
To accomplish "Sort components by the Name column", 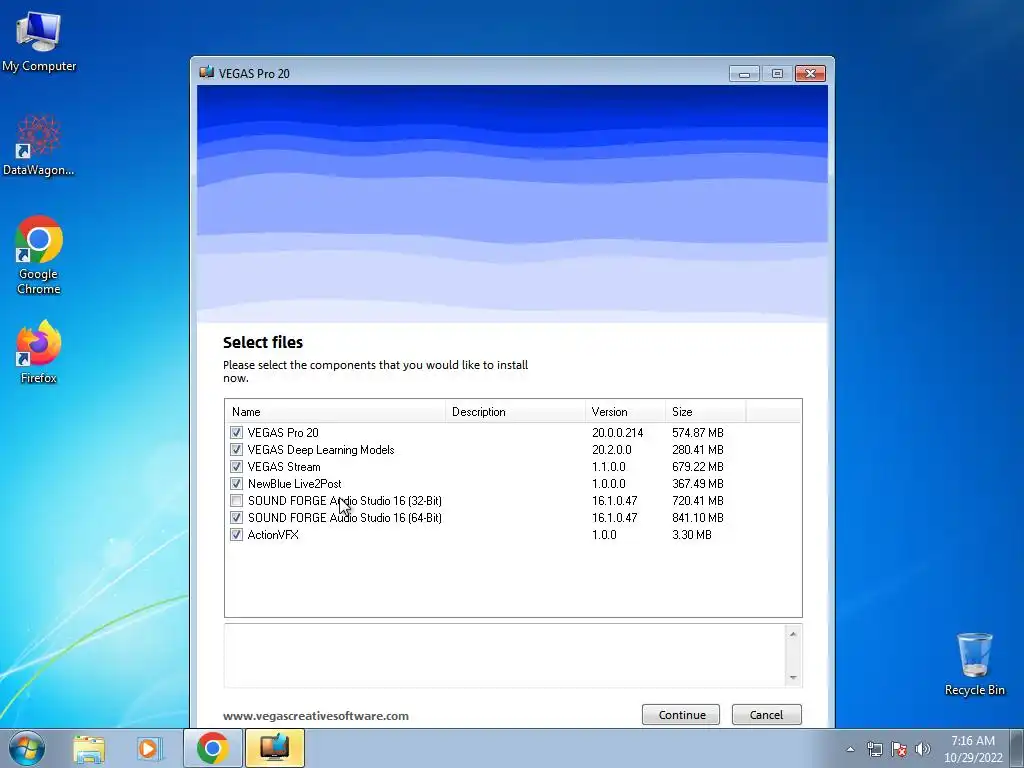I will click(336, 411).
